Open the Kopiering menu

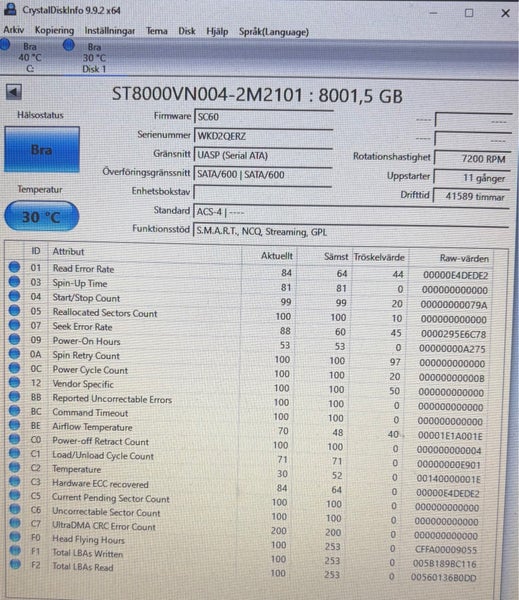point(54,30)
